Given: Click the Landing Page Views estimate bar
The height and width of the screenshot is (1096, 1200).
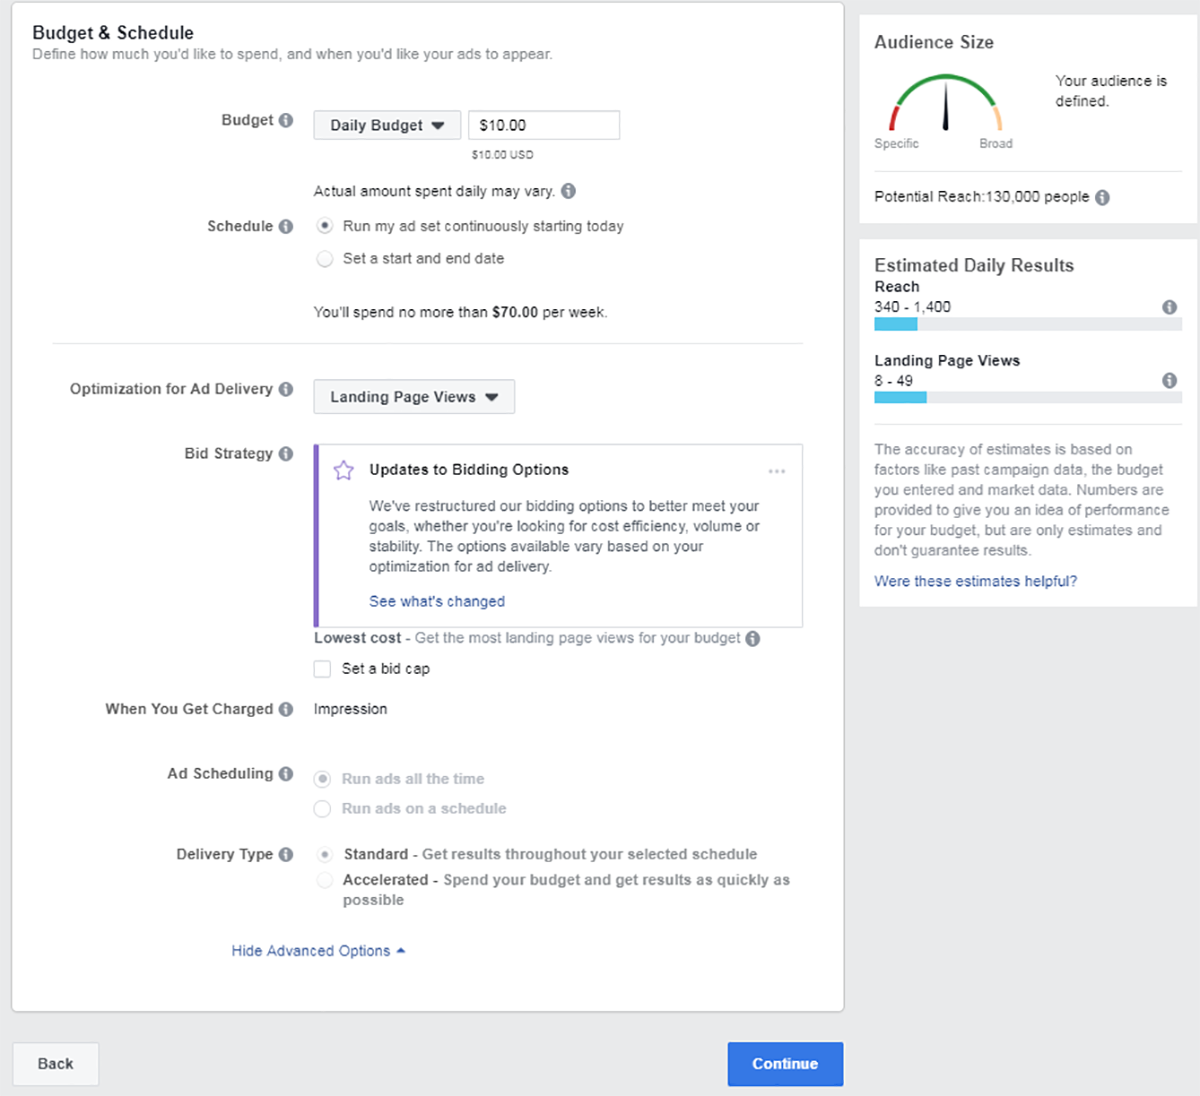Looking at the screenshot, I should coord(1027,398).
